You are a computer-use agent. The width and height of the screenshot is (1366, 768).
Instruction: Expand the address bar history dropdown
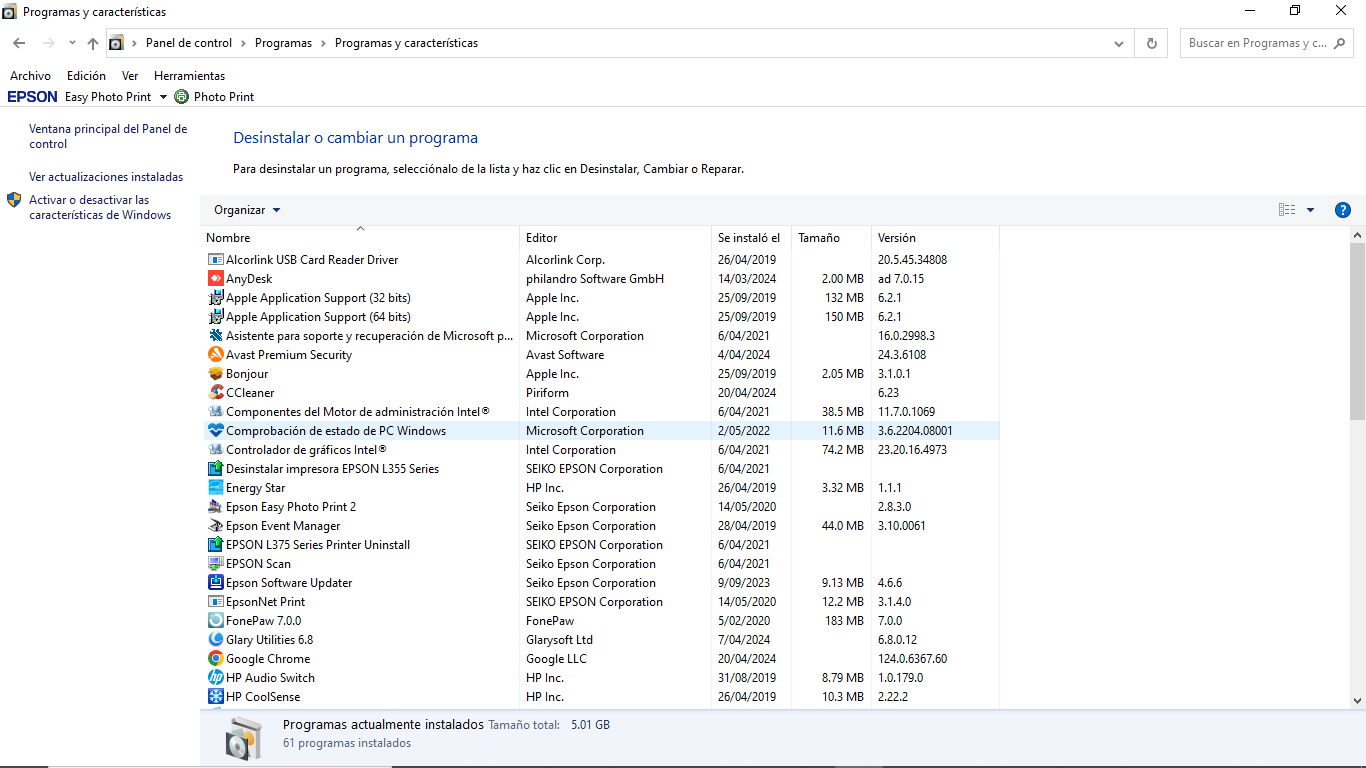point(1119,44)
